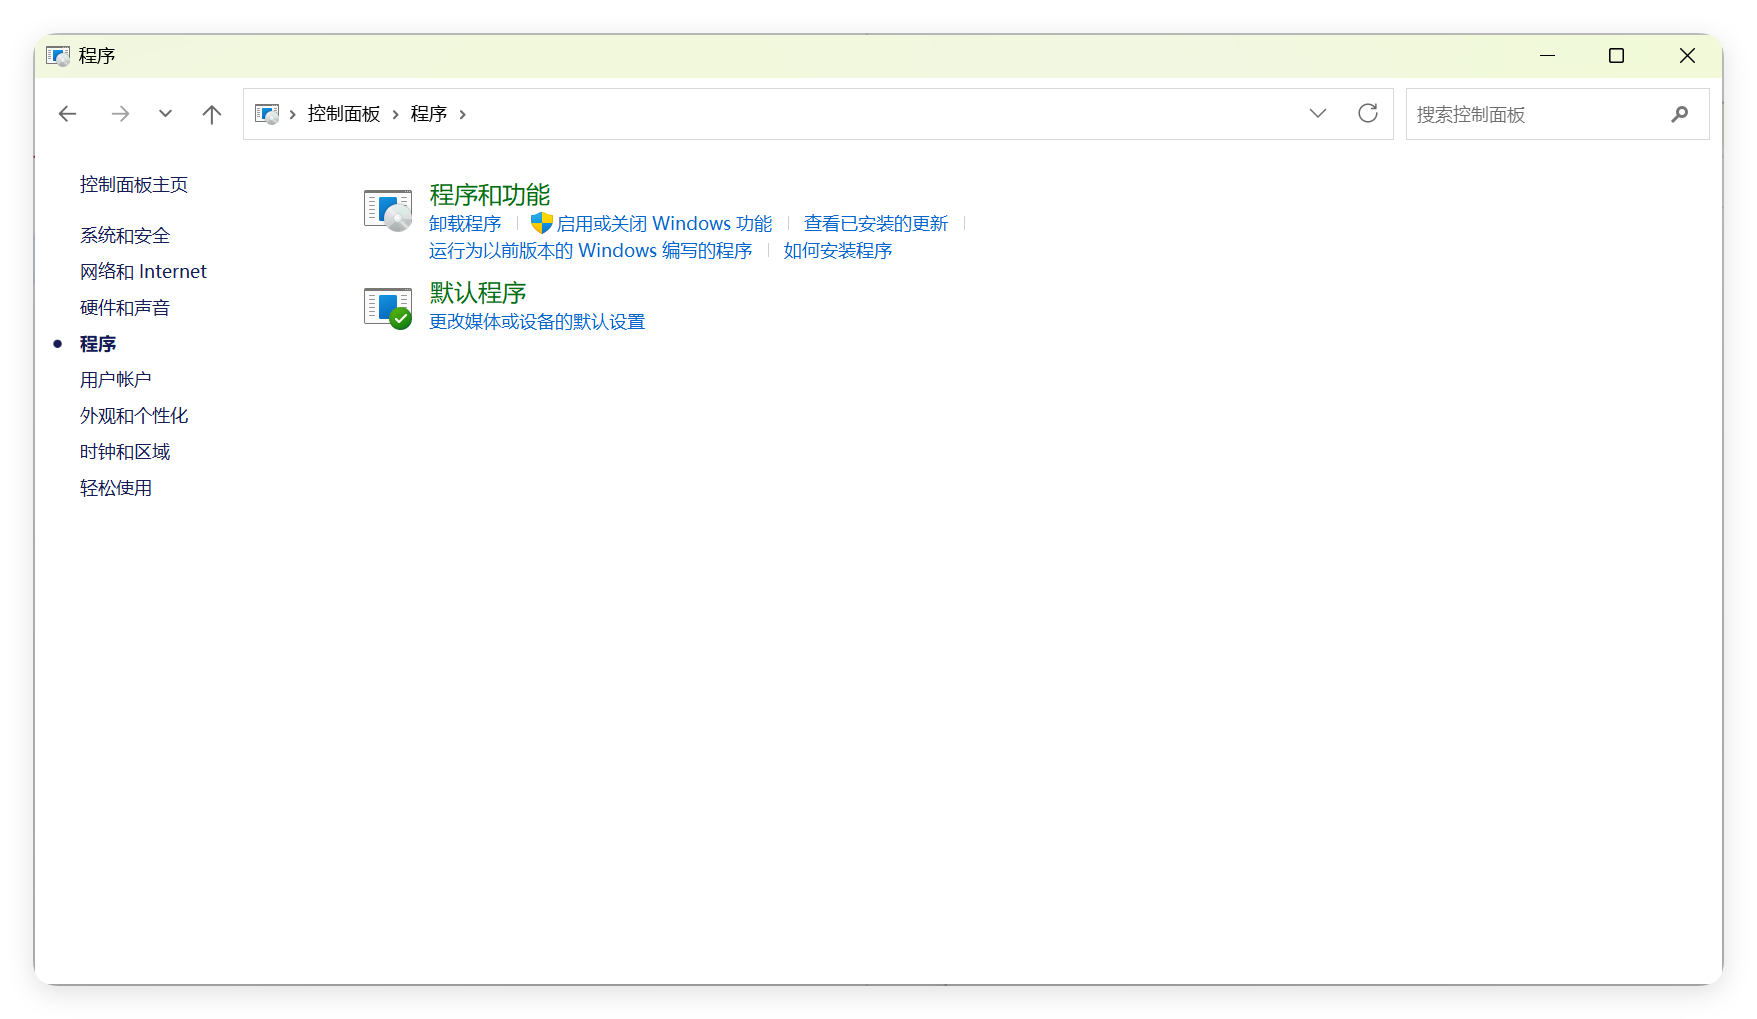Go up one level with up arrow
The image size is (1757, 1019).
pos(211,114)
